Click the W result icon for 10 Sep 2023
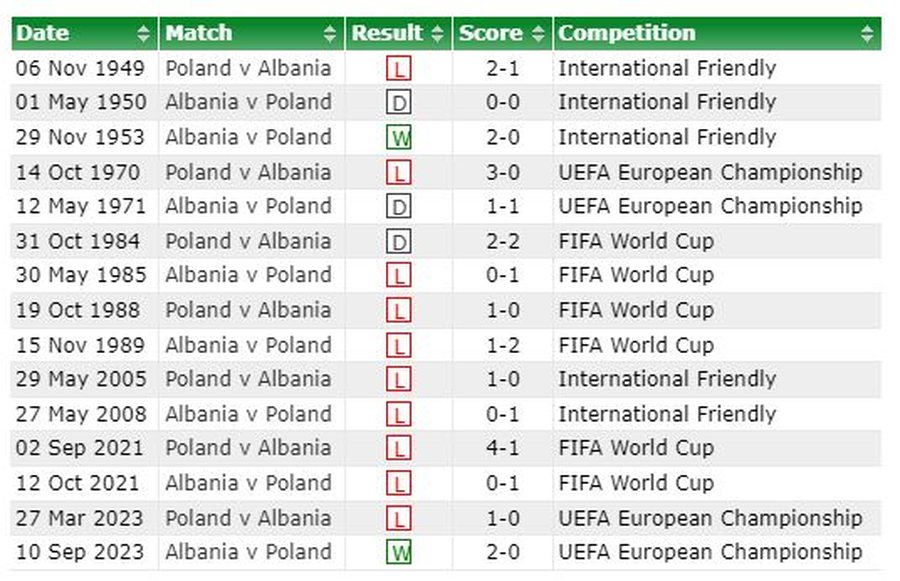The height and width of the screenshot is (581, 900). [x=400, y=553]
